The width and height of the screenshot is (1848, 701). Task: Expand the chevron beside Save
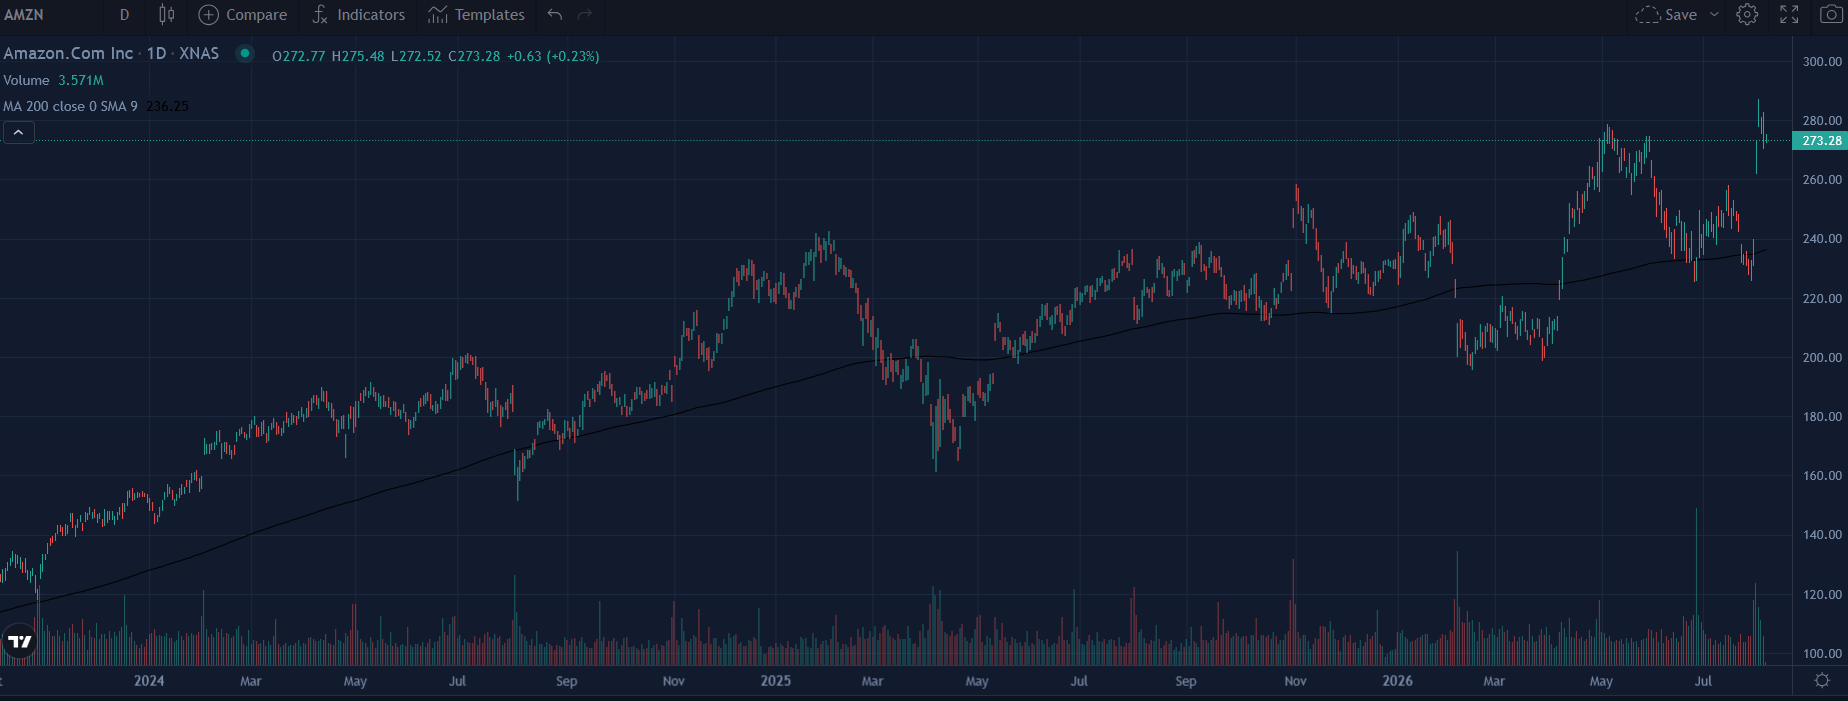click(1714, 15)
